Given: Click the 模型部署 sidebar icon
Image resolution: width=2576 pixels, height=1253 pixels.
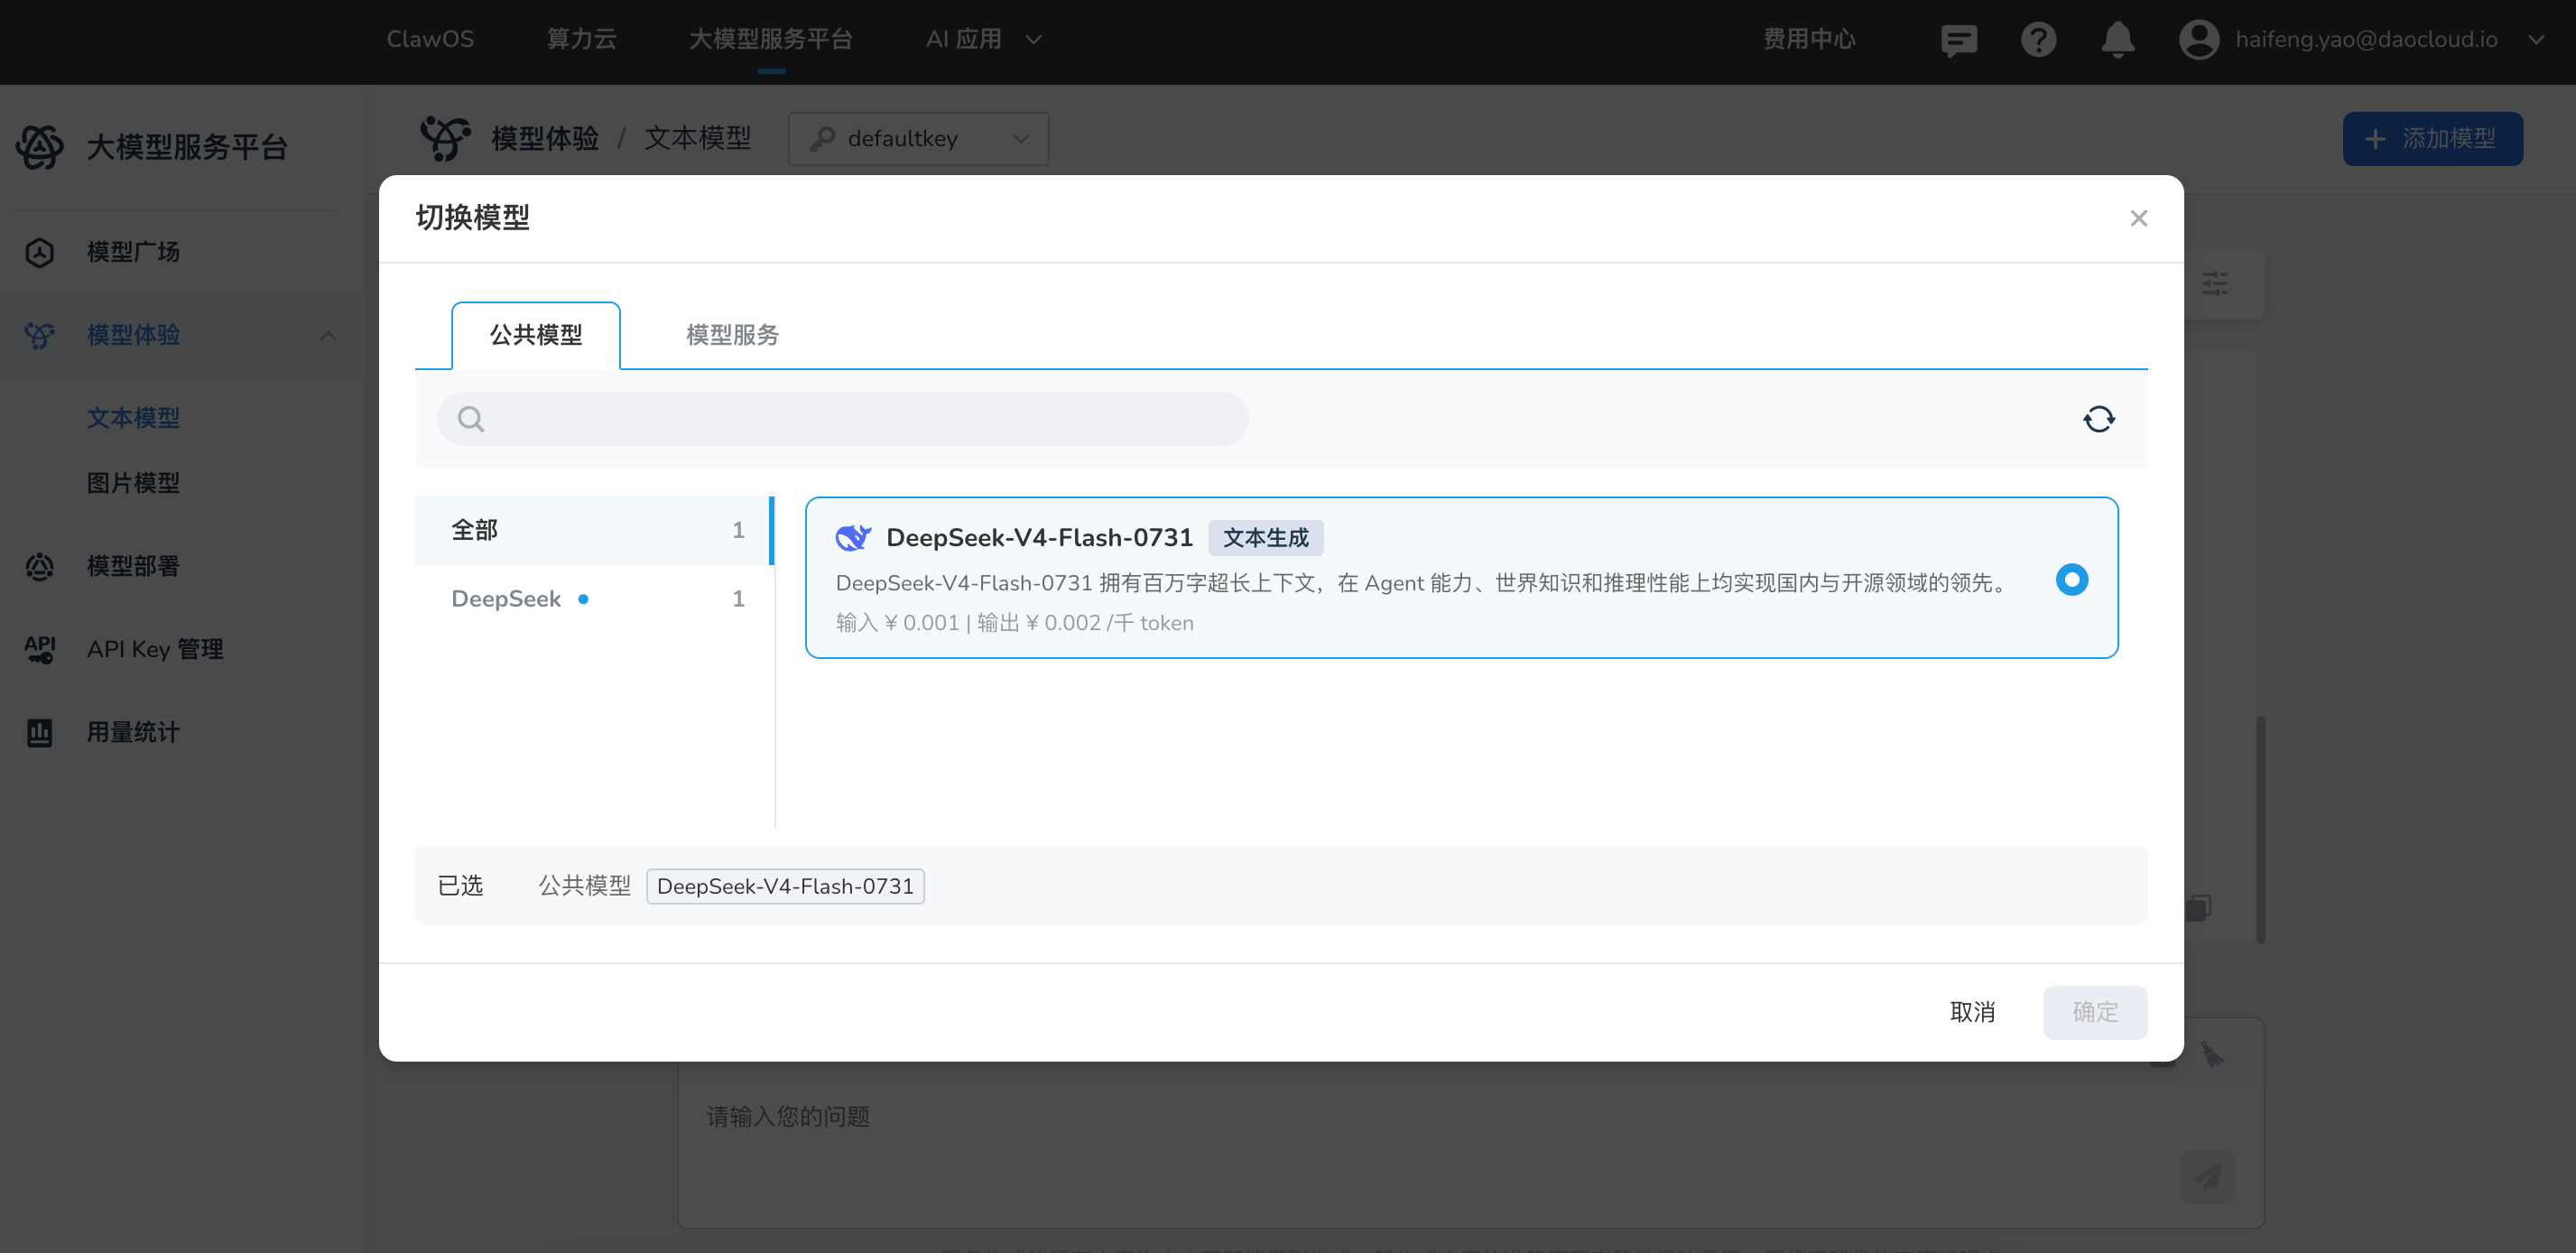Looking at the screenshot, I should pos(39,567).
